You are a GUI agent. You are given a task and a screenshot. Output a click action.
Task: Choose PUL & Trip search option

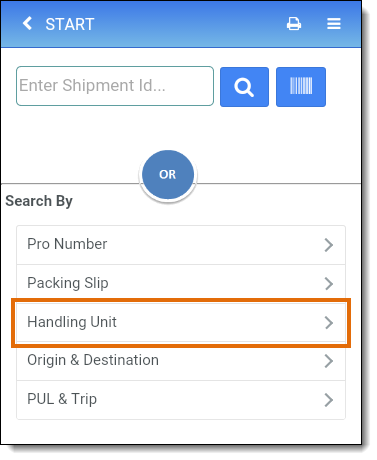pyautogui.click(x=181, y=400)
